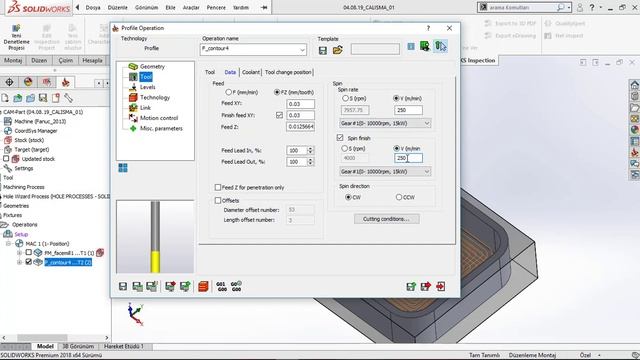Click the Cutting conditions button
Viewport: 640px width, 360px height.
pos(387,219)
